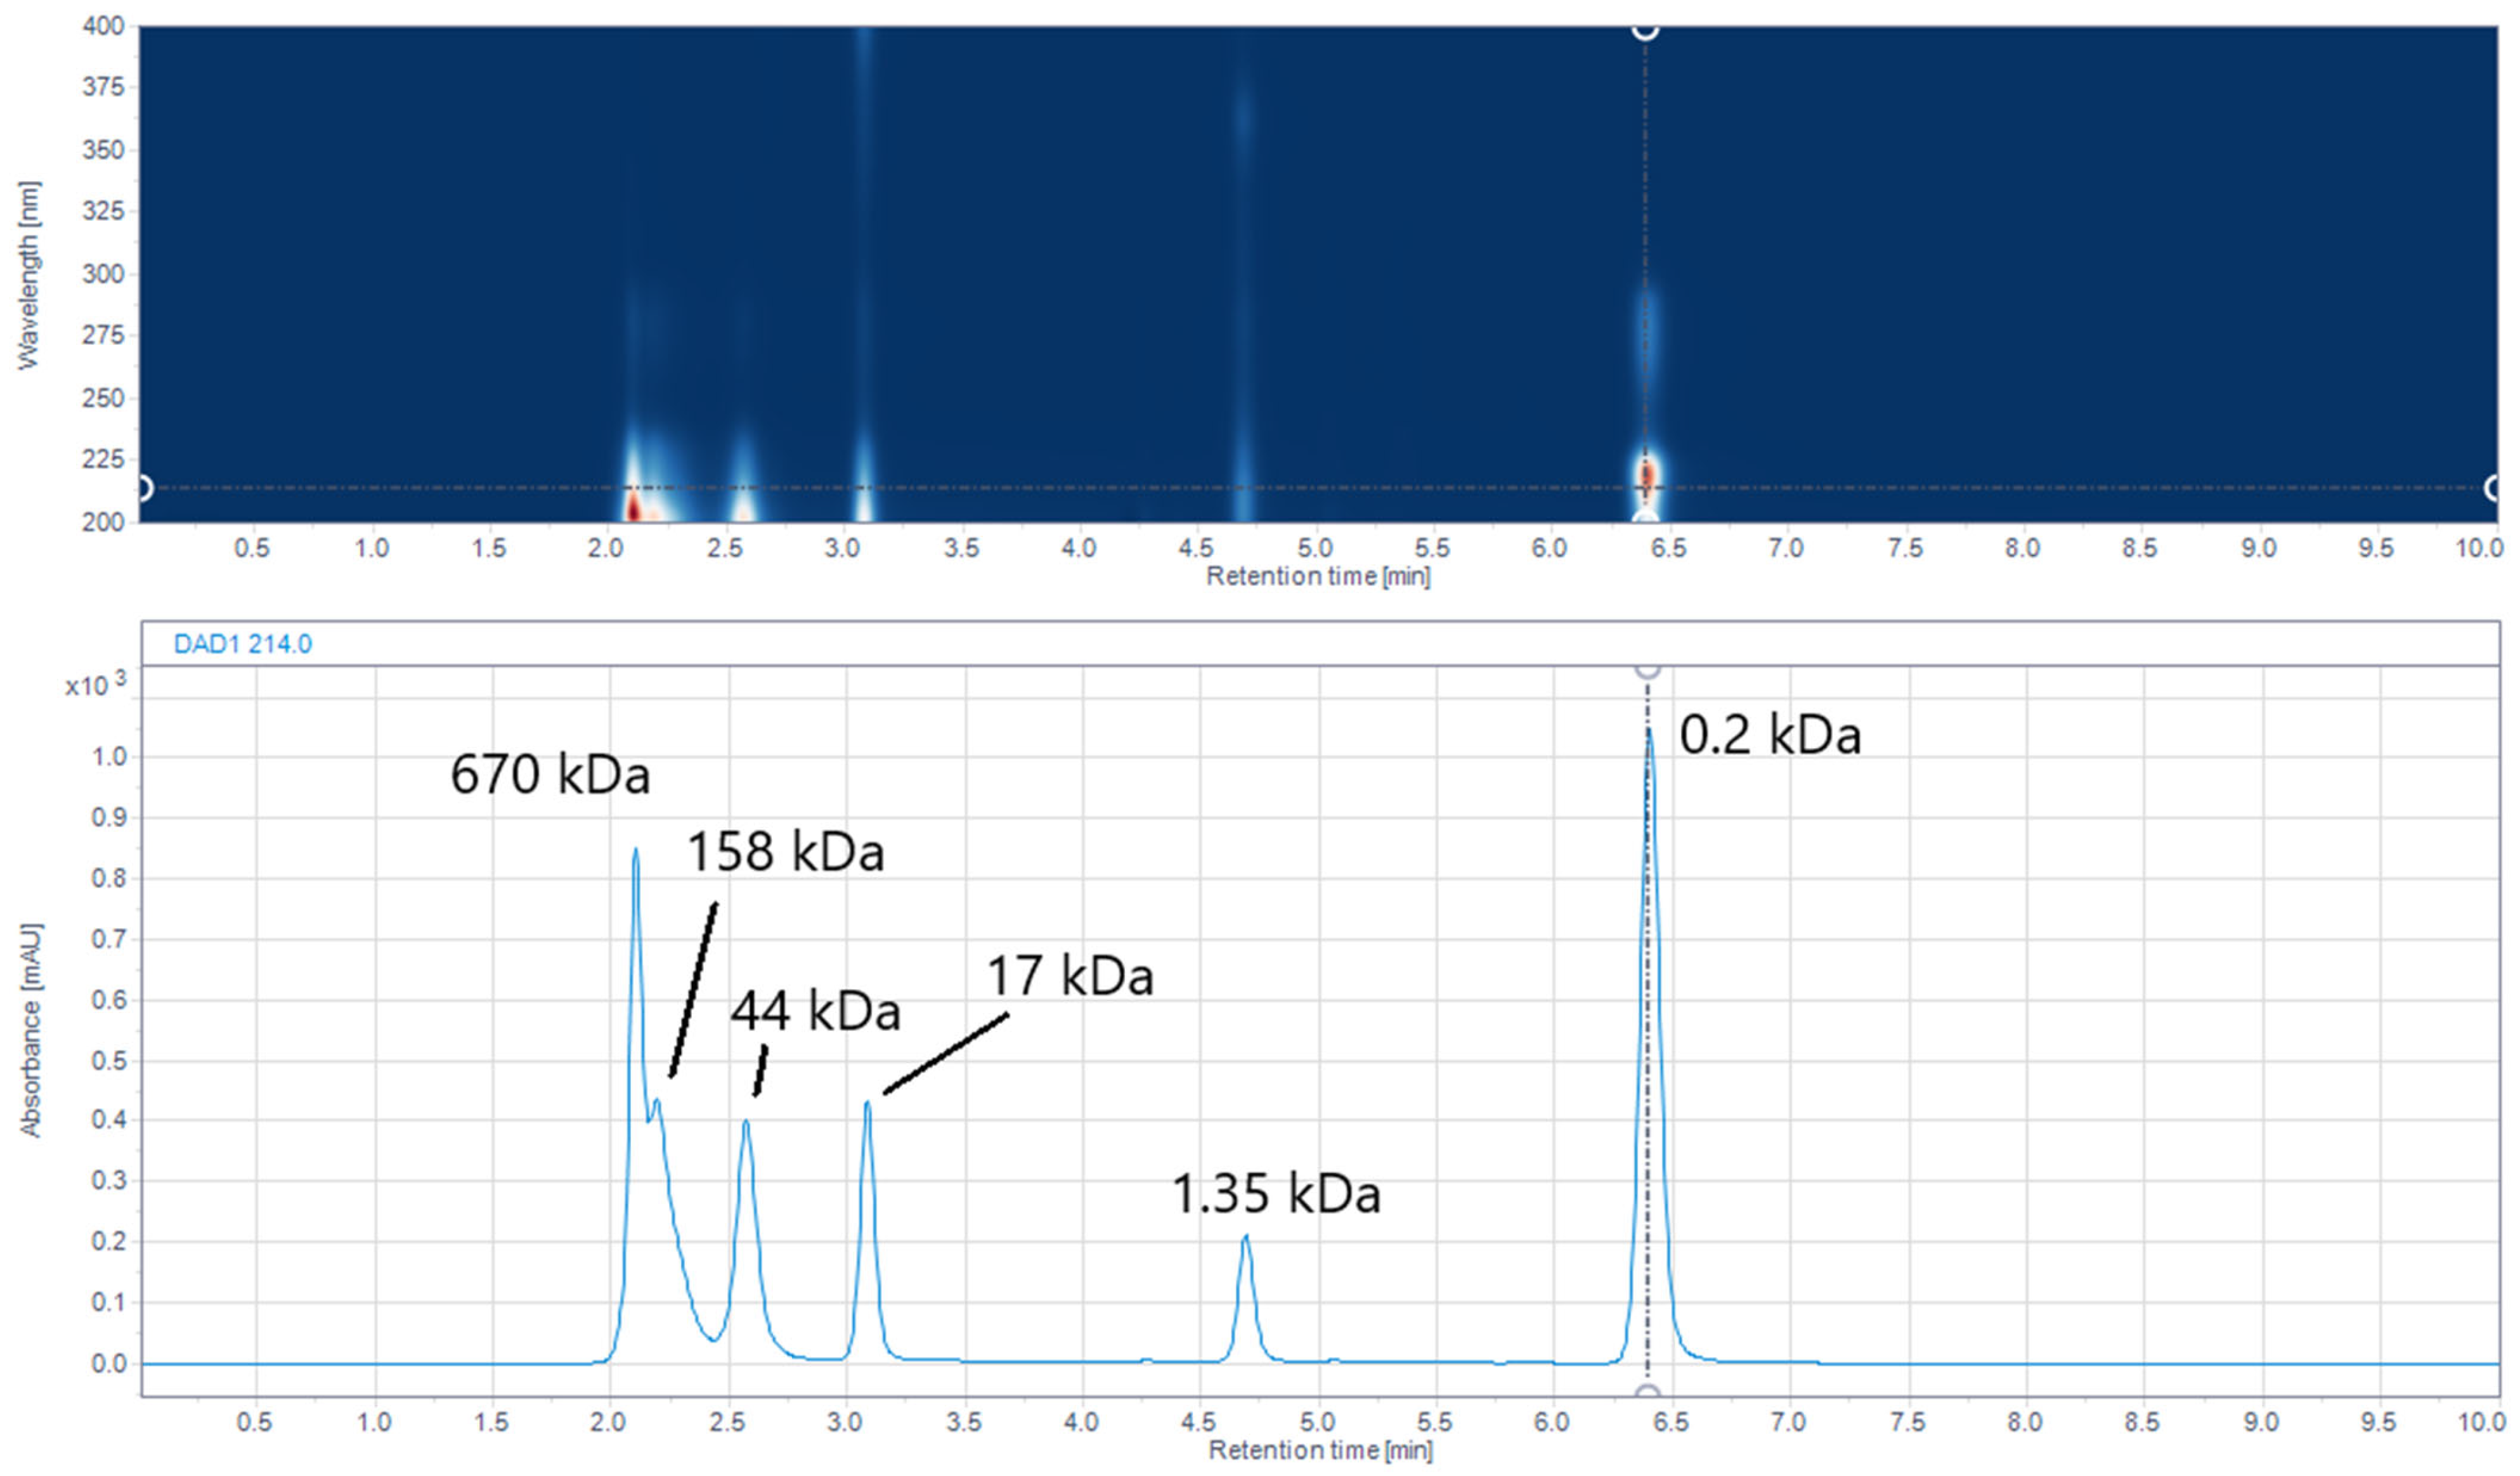Screen dimensions: 2520x1476
Task: Click the Absorbance [mAU] axis title
Action: [x=31, y=1030]
